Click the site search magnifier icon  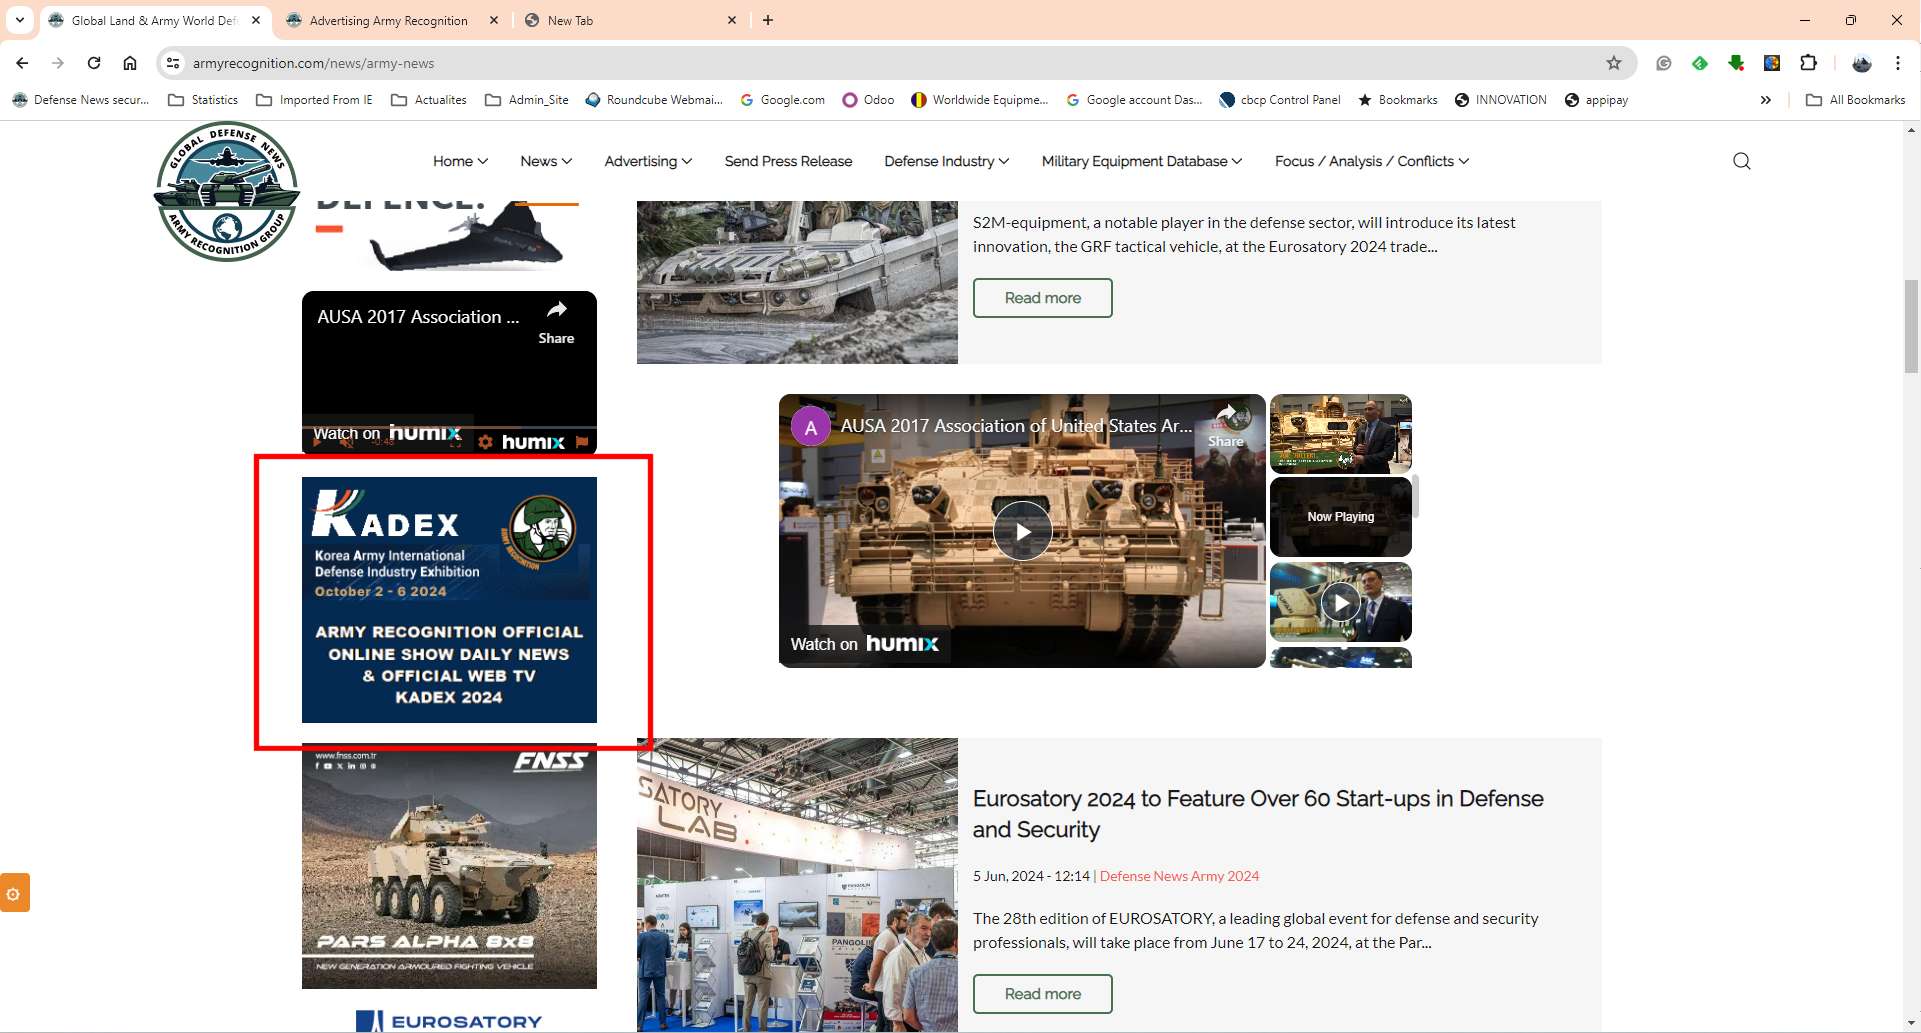pos(1741,161)
